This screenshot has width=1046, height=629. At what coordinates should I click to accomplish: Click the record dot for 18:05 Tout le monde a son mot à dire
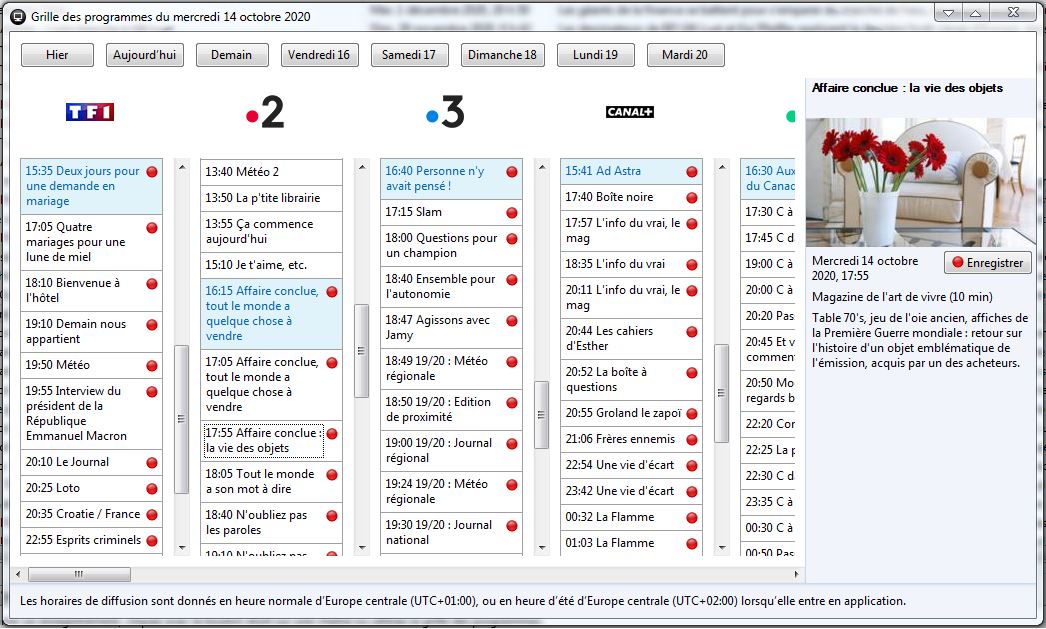[332, 474]
